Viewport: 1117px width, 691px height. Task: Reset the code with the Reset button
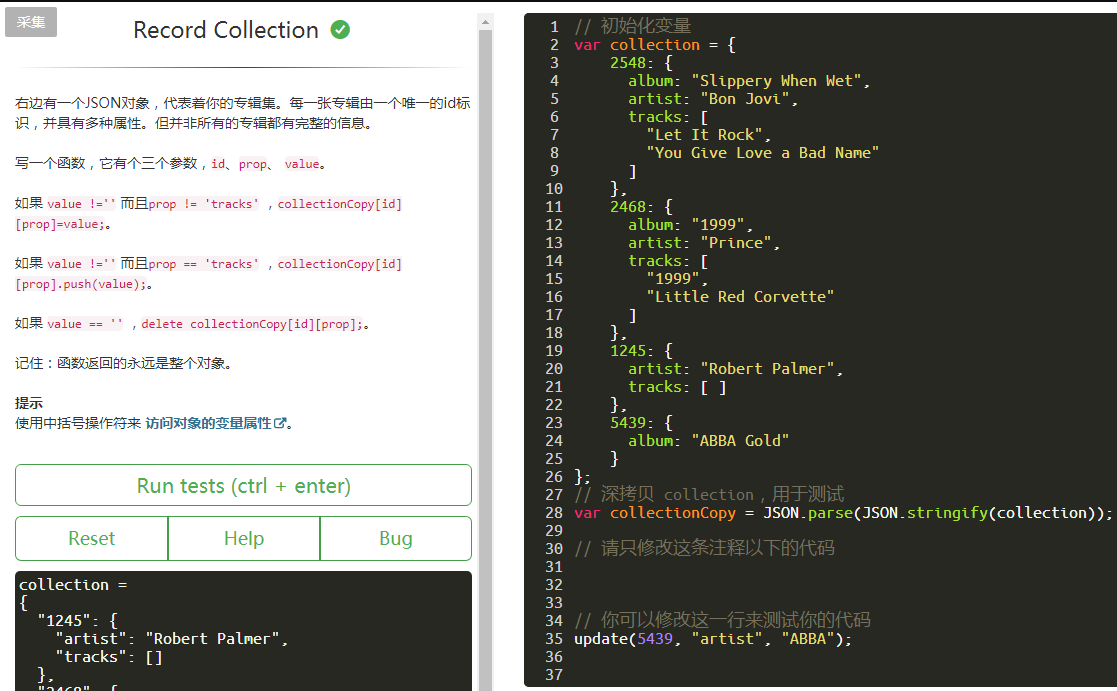click(x=92, y=539)
